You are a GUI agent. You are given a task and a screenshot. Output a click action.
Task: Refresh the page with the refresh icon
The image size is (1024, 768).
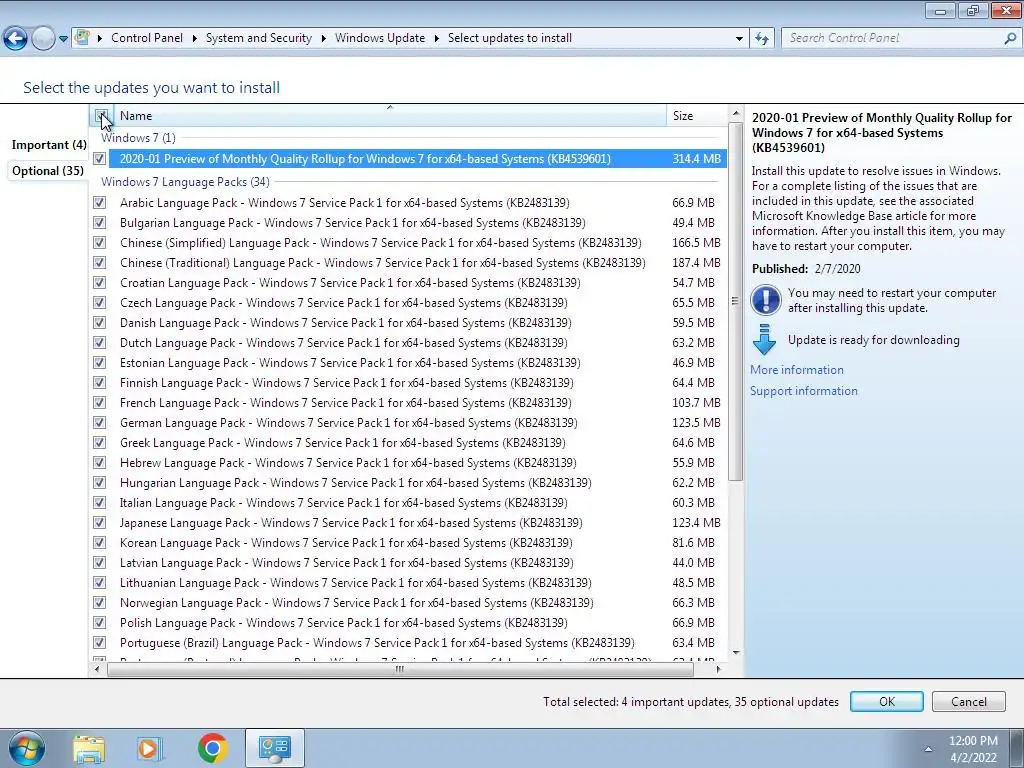761,39
